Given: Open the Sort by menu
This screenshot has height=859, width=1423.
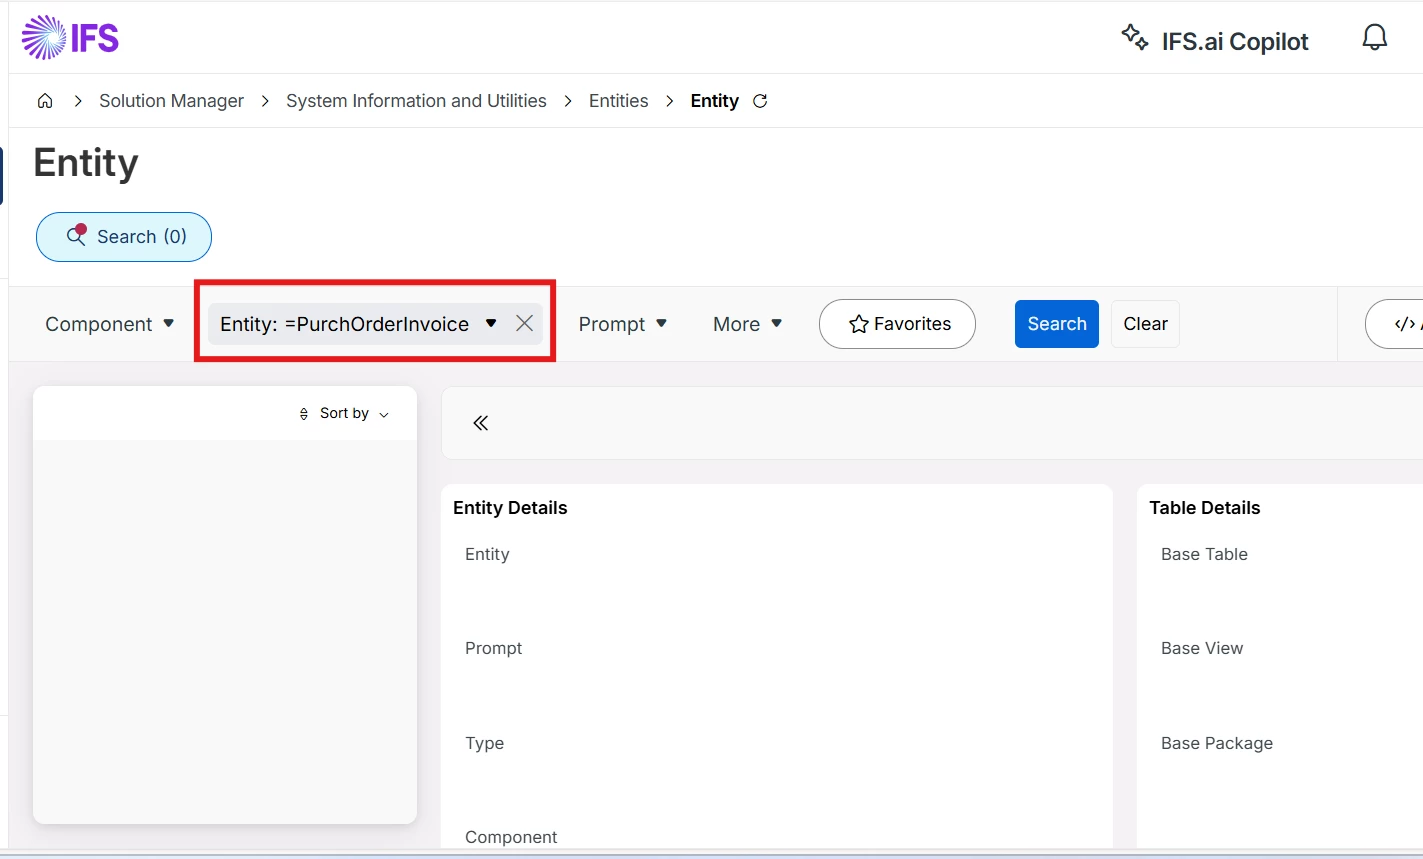Looking at the screenshot, I should (344, 413).
